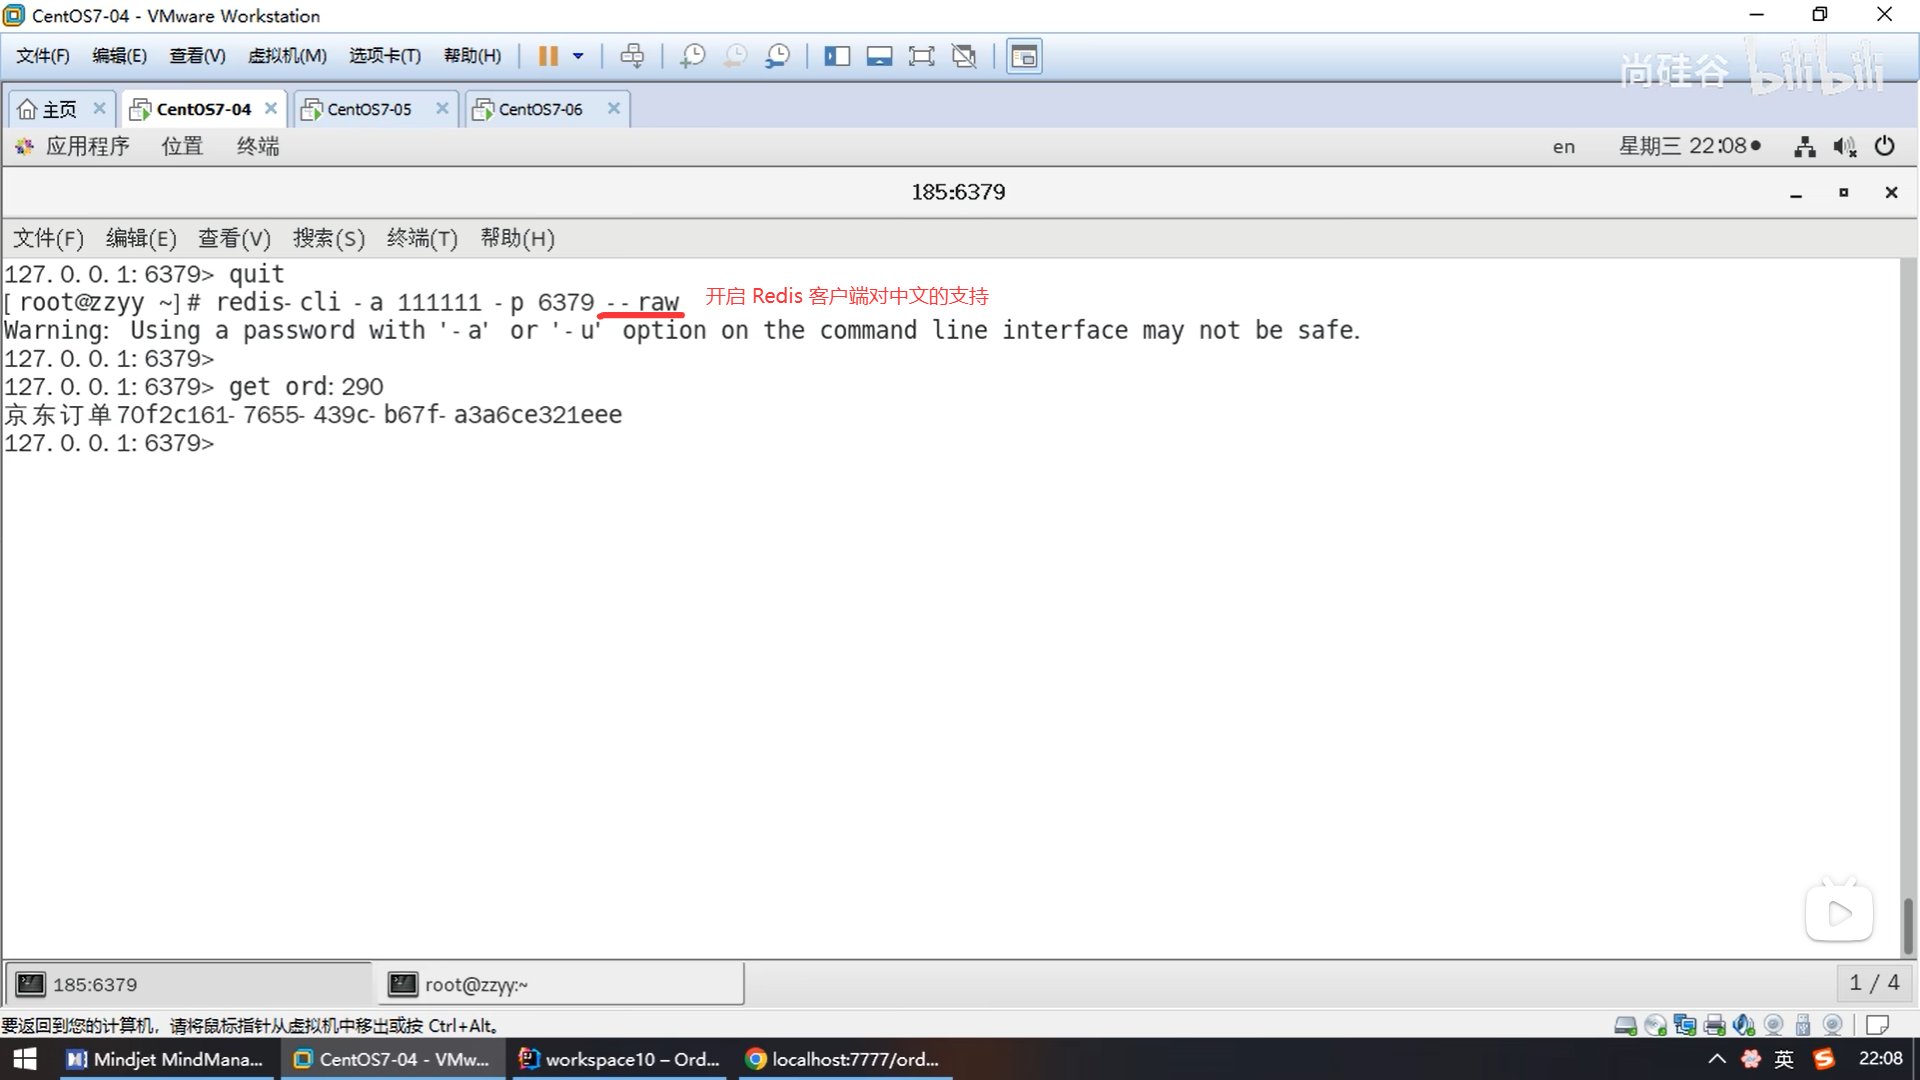Expand the power options dropdown arrow
The height and width of the screenshot is (1080, 1920).
(578, 56)
